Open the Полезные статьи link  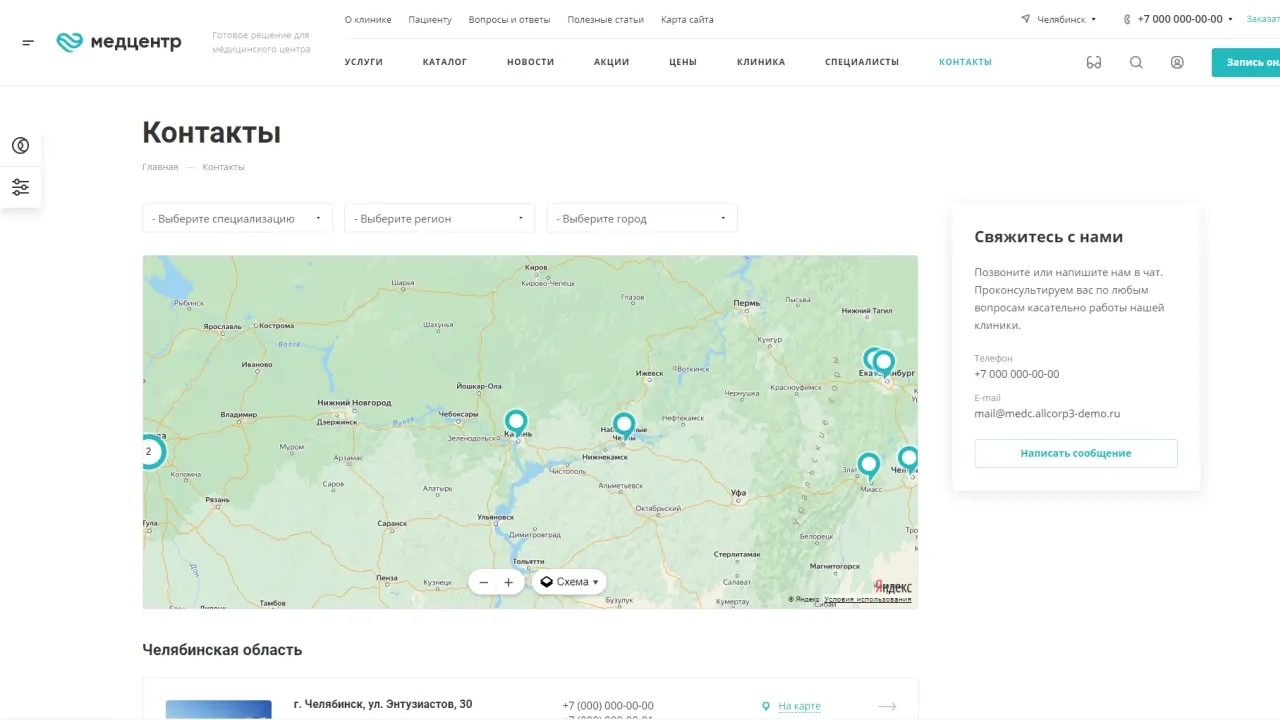(606, 19)
